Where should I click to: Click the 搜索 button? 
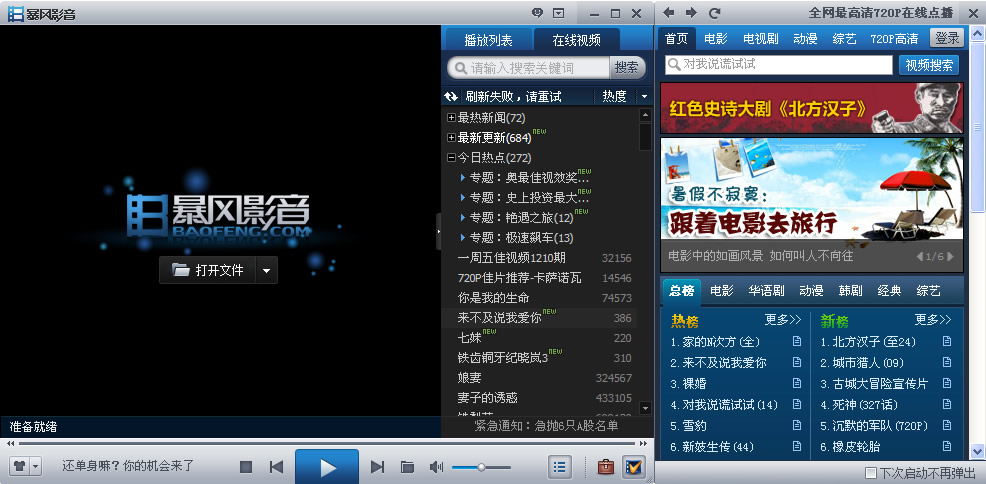pyautogui.click(x=626, y=67)
